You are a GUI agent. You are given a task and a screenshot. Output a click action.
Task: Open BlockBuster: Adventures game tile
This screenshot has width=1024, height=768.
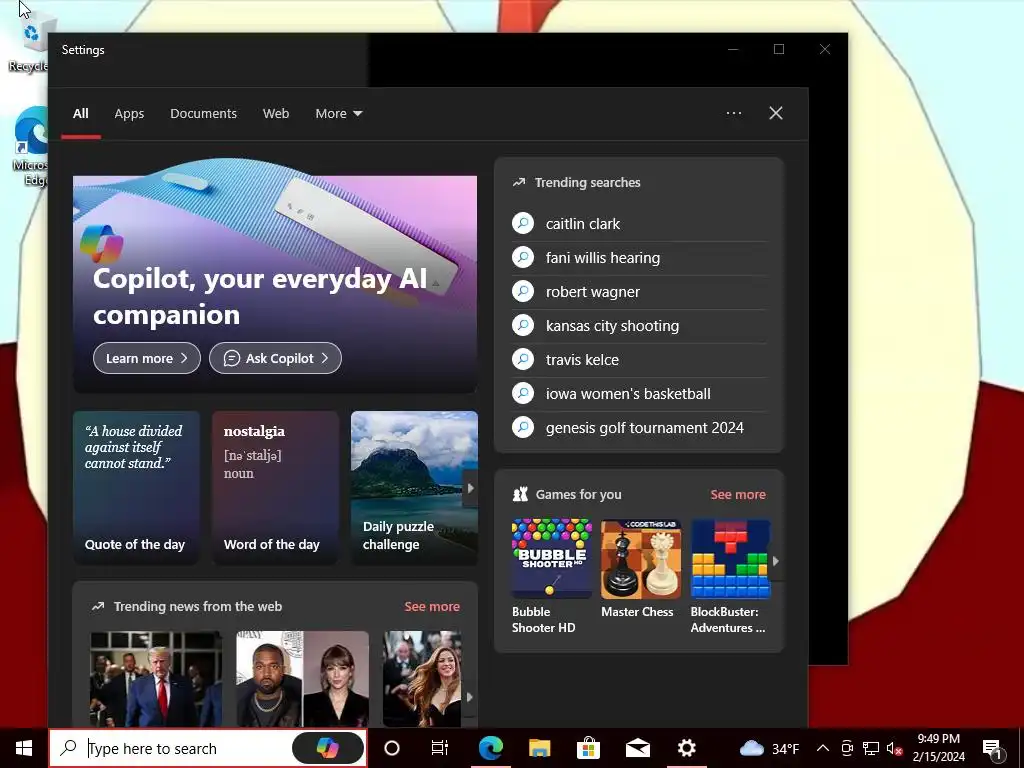point(730,576)
